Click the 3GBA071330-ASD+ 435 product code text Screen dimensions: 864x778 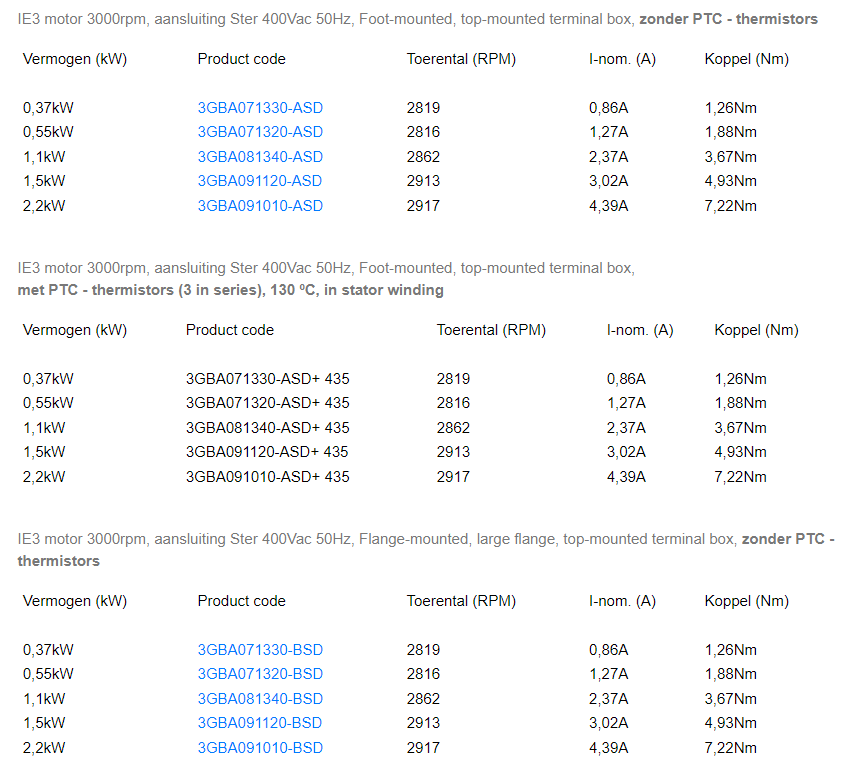[x=267, y=379]
